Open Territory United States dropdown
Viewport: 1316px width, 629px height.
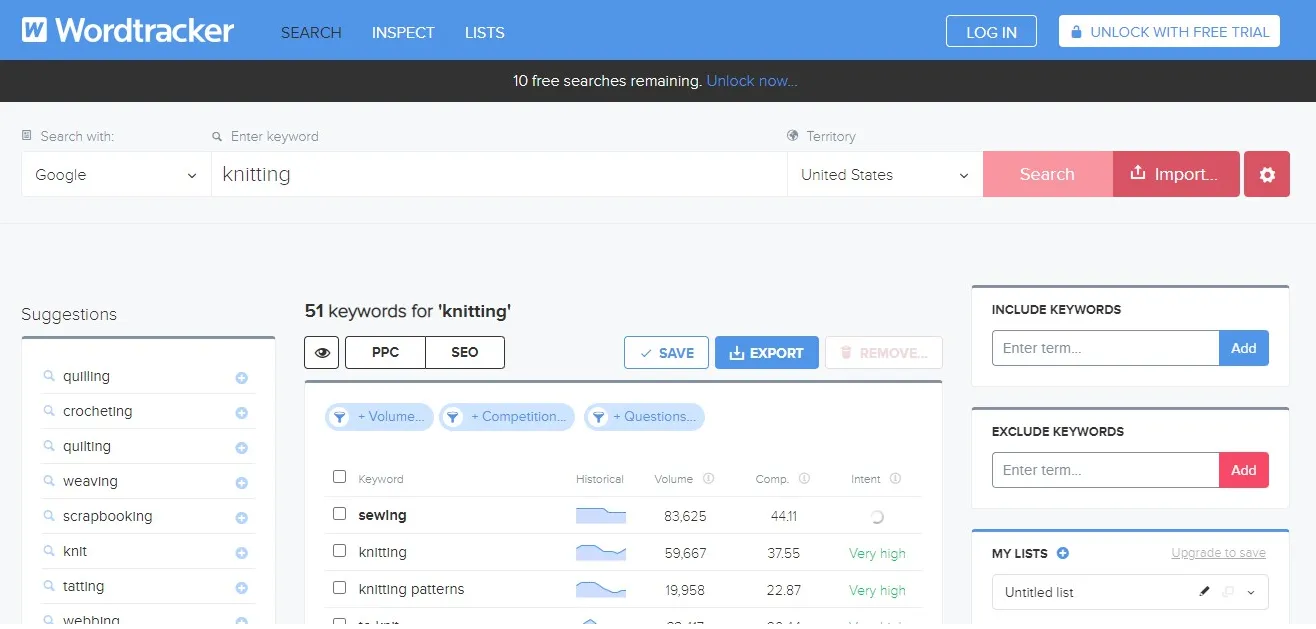(885, 174)
